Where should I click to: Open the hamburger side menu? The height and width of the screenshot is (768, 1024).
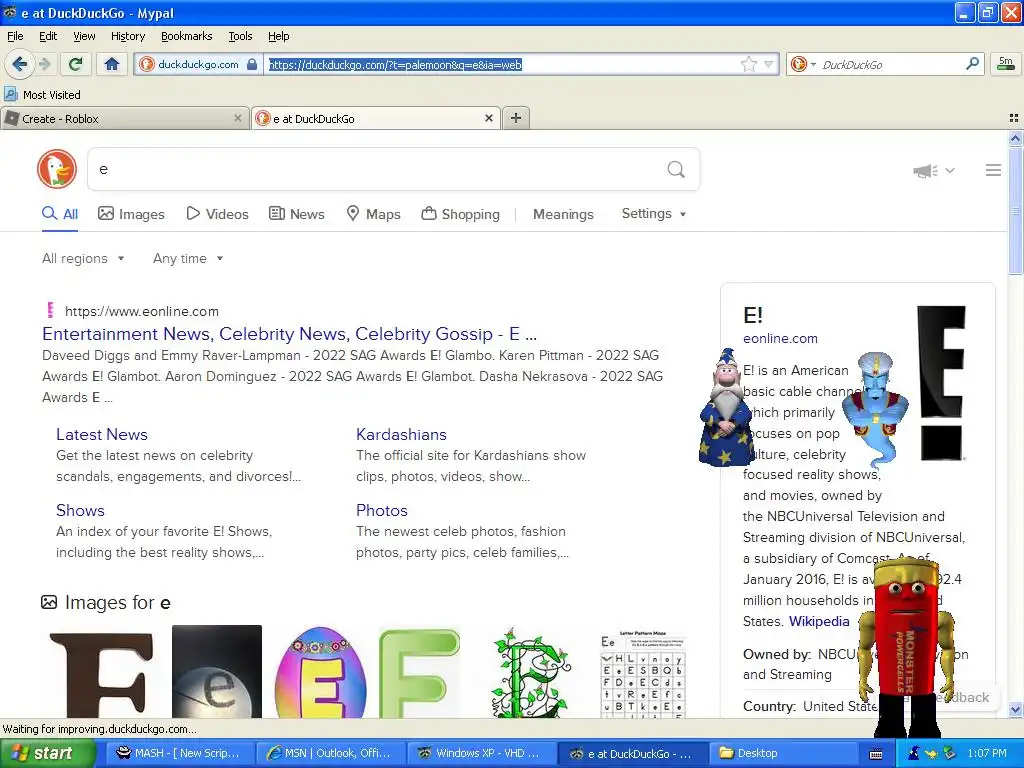(993, 170)
